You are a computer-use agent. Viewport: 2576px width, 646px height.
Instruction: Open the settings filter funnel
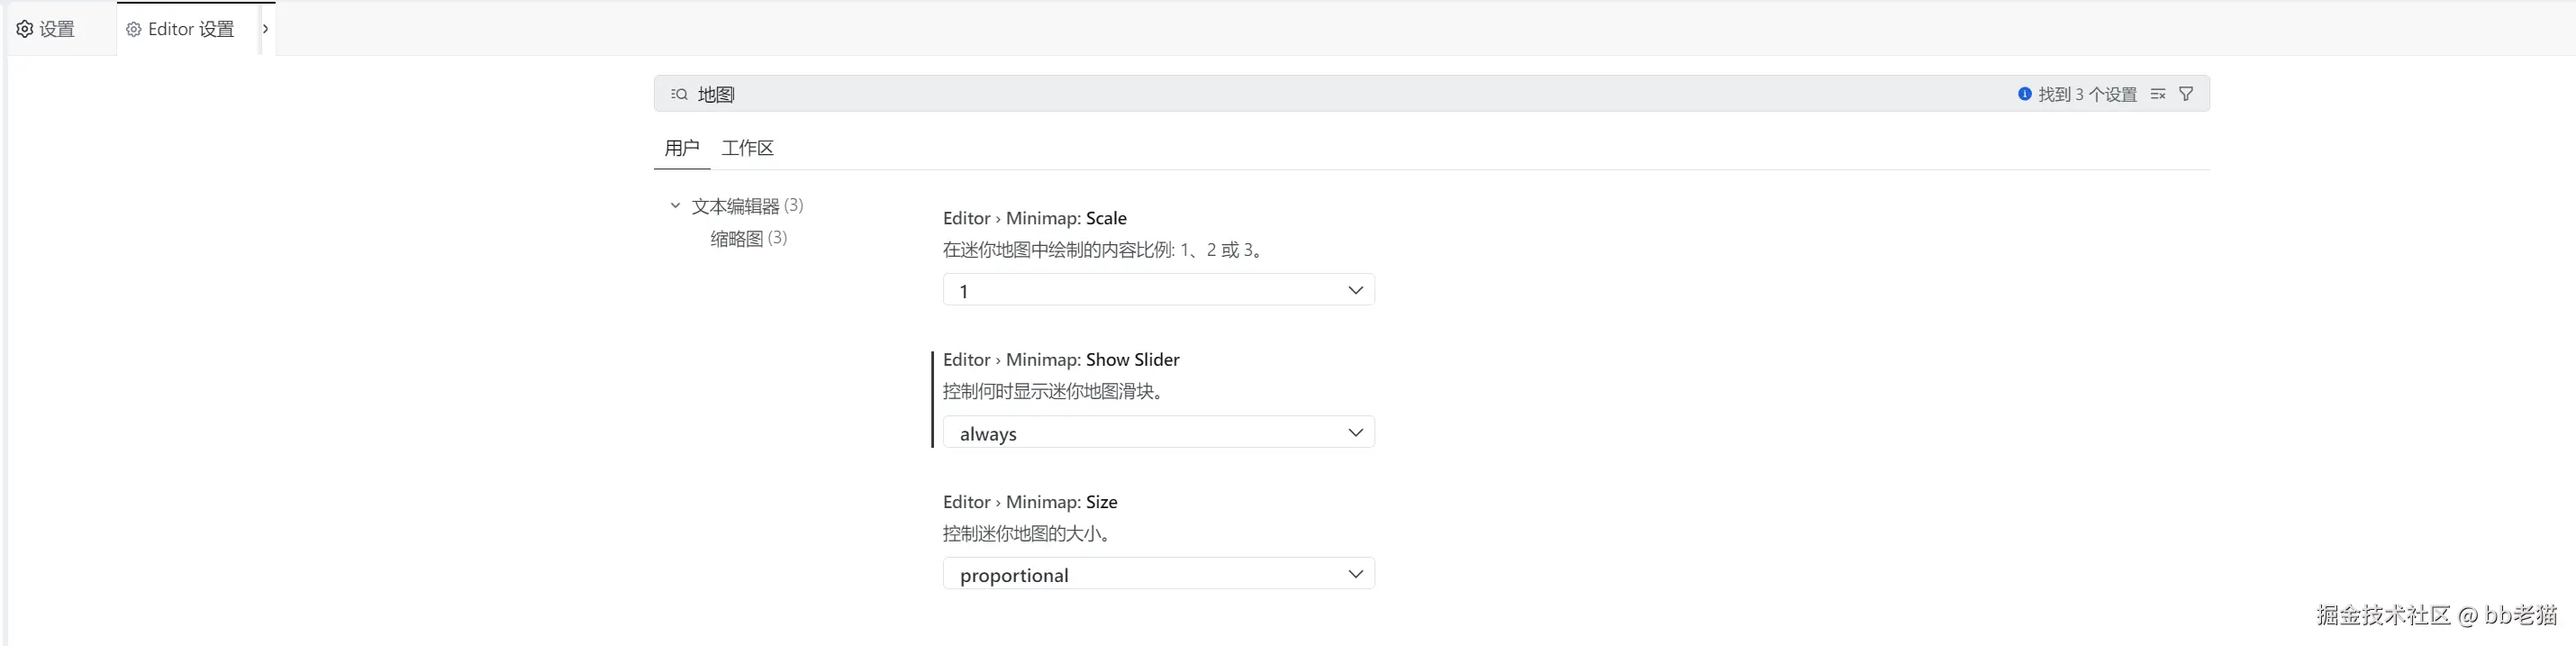click(2186, 94)
